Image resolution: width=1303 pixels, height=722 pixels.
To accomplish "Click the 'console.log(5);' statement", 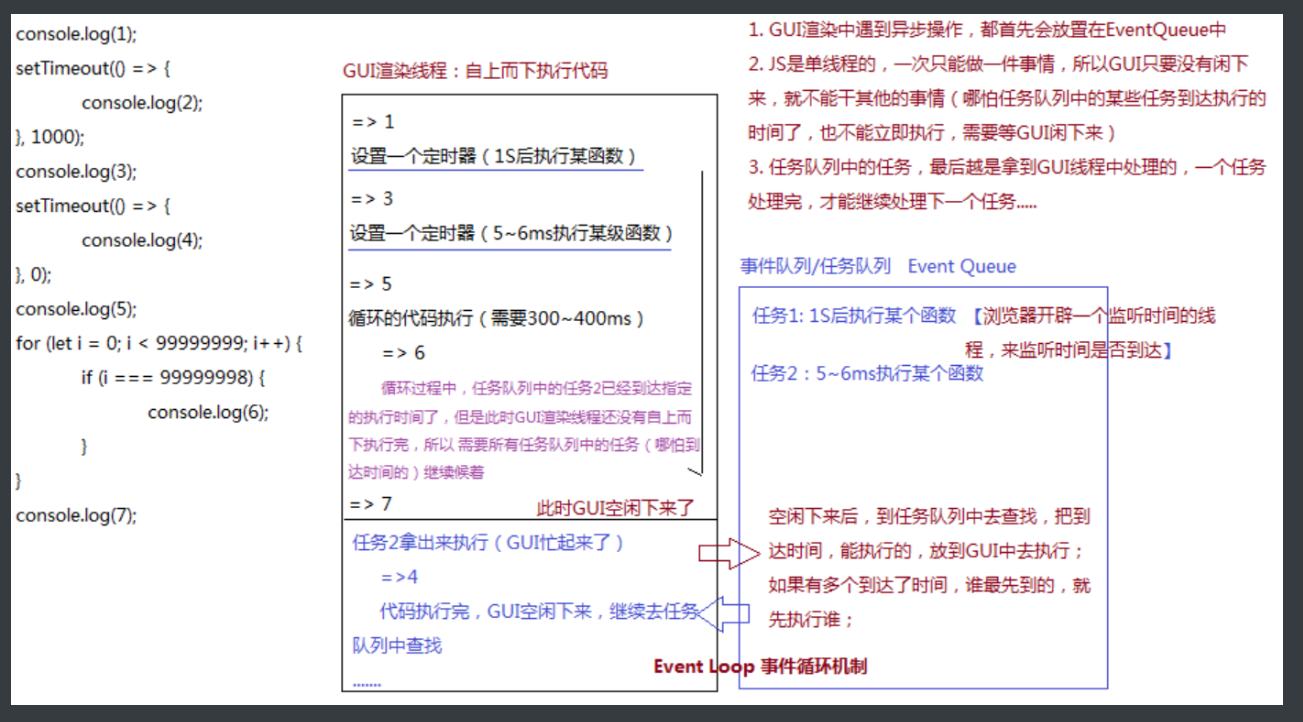I will pos(76,309).
